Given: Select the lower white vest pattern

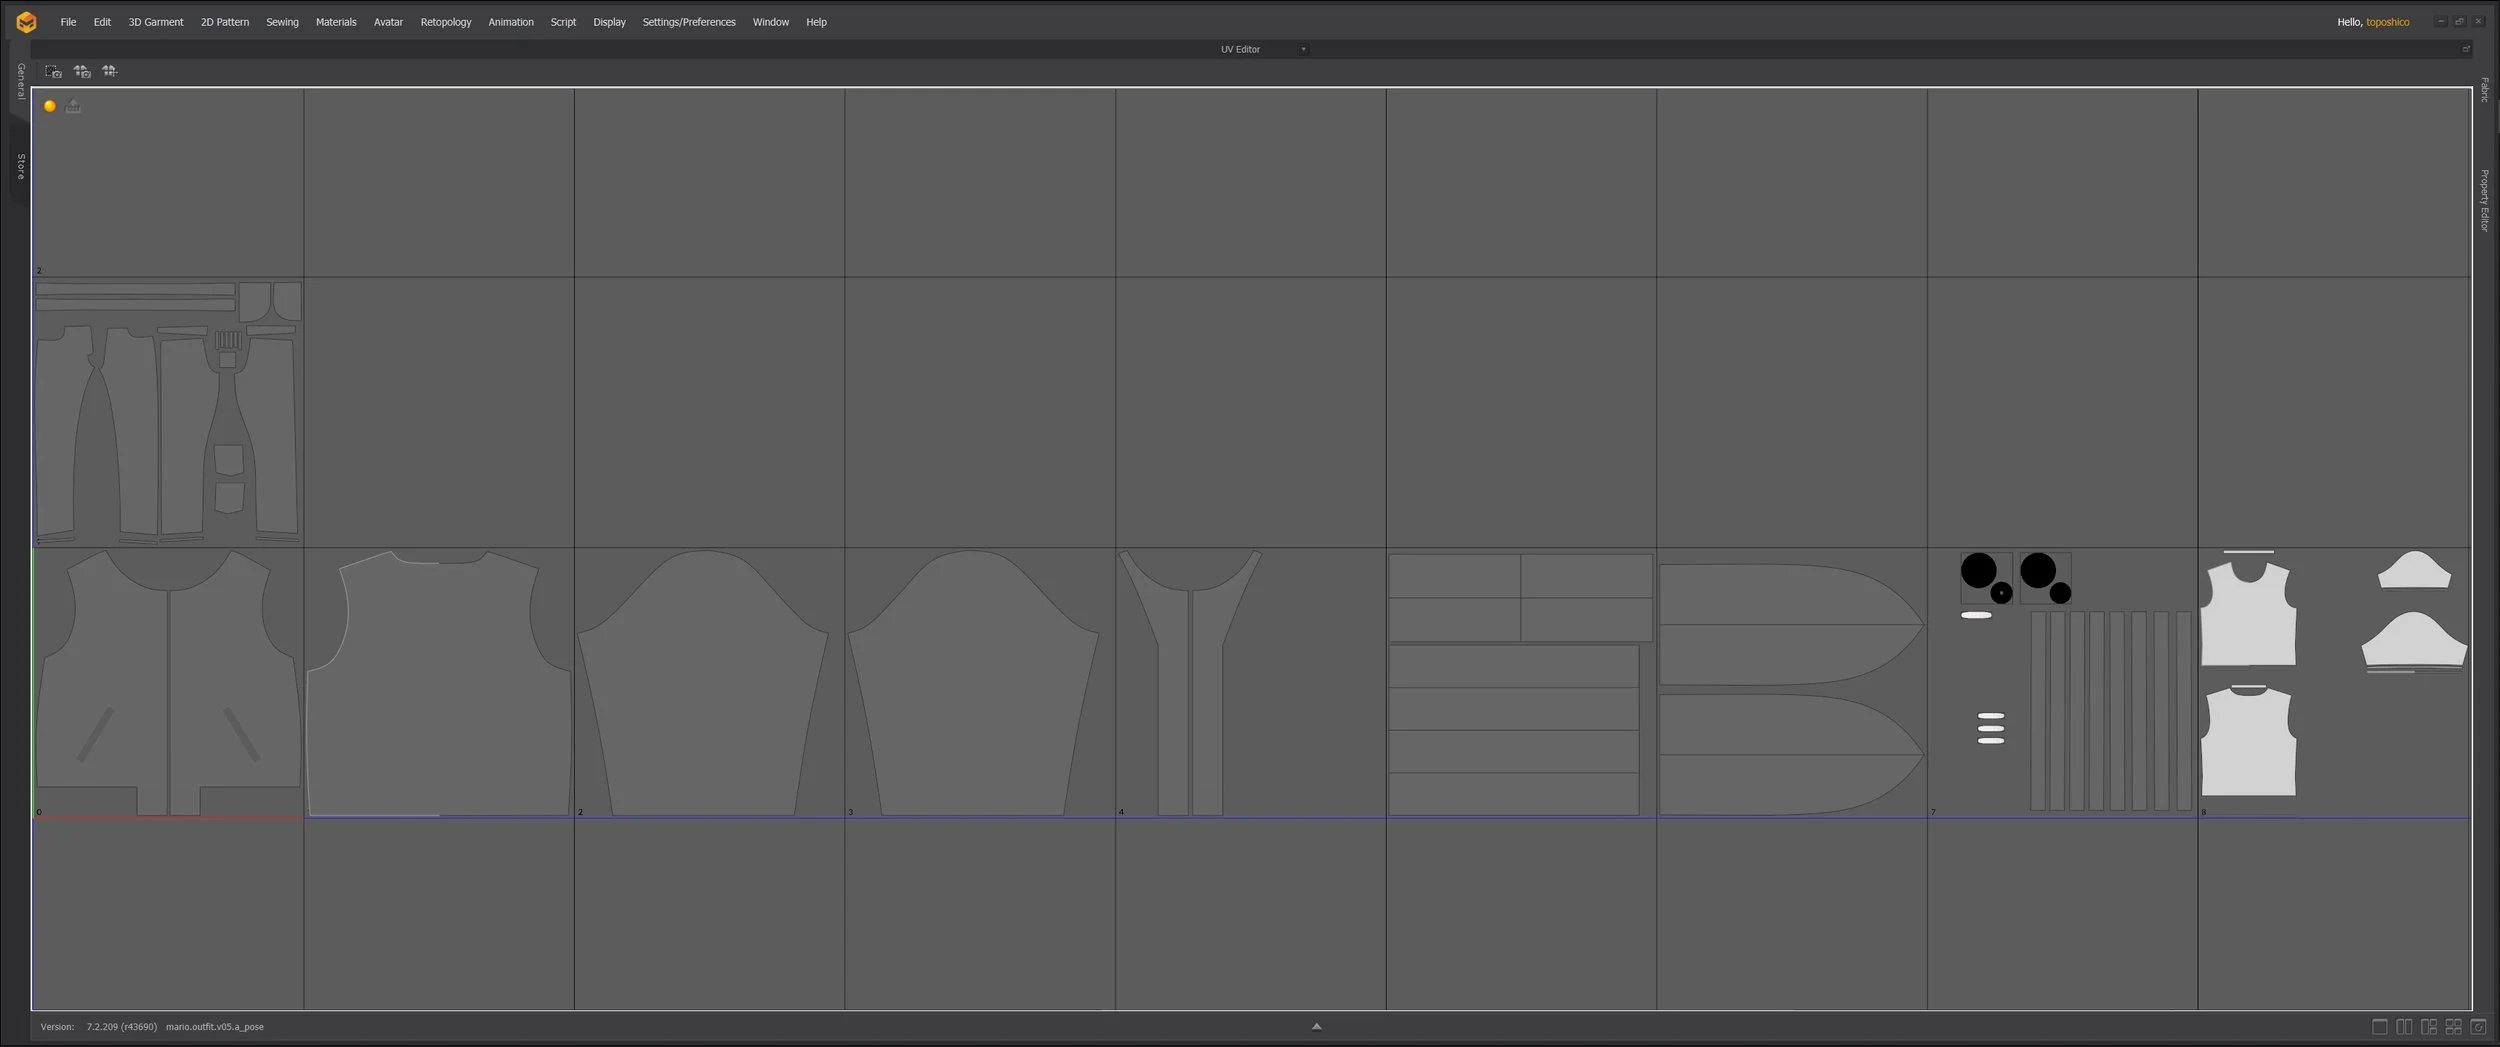Looking at the screenshot, I should click(2248, 741).
